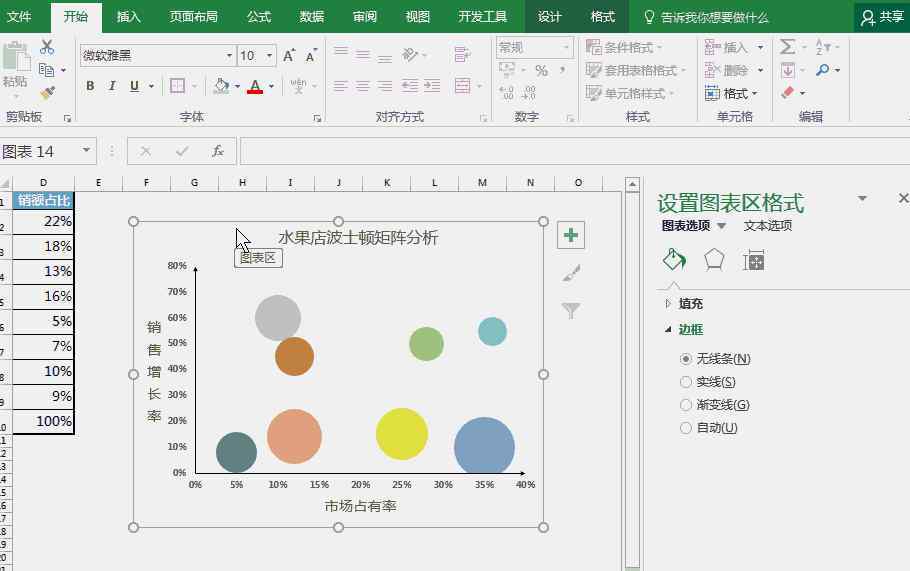Select column header K
Viewport: 910px width, 571px height.
[387, 183]
